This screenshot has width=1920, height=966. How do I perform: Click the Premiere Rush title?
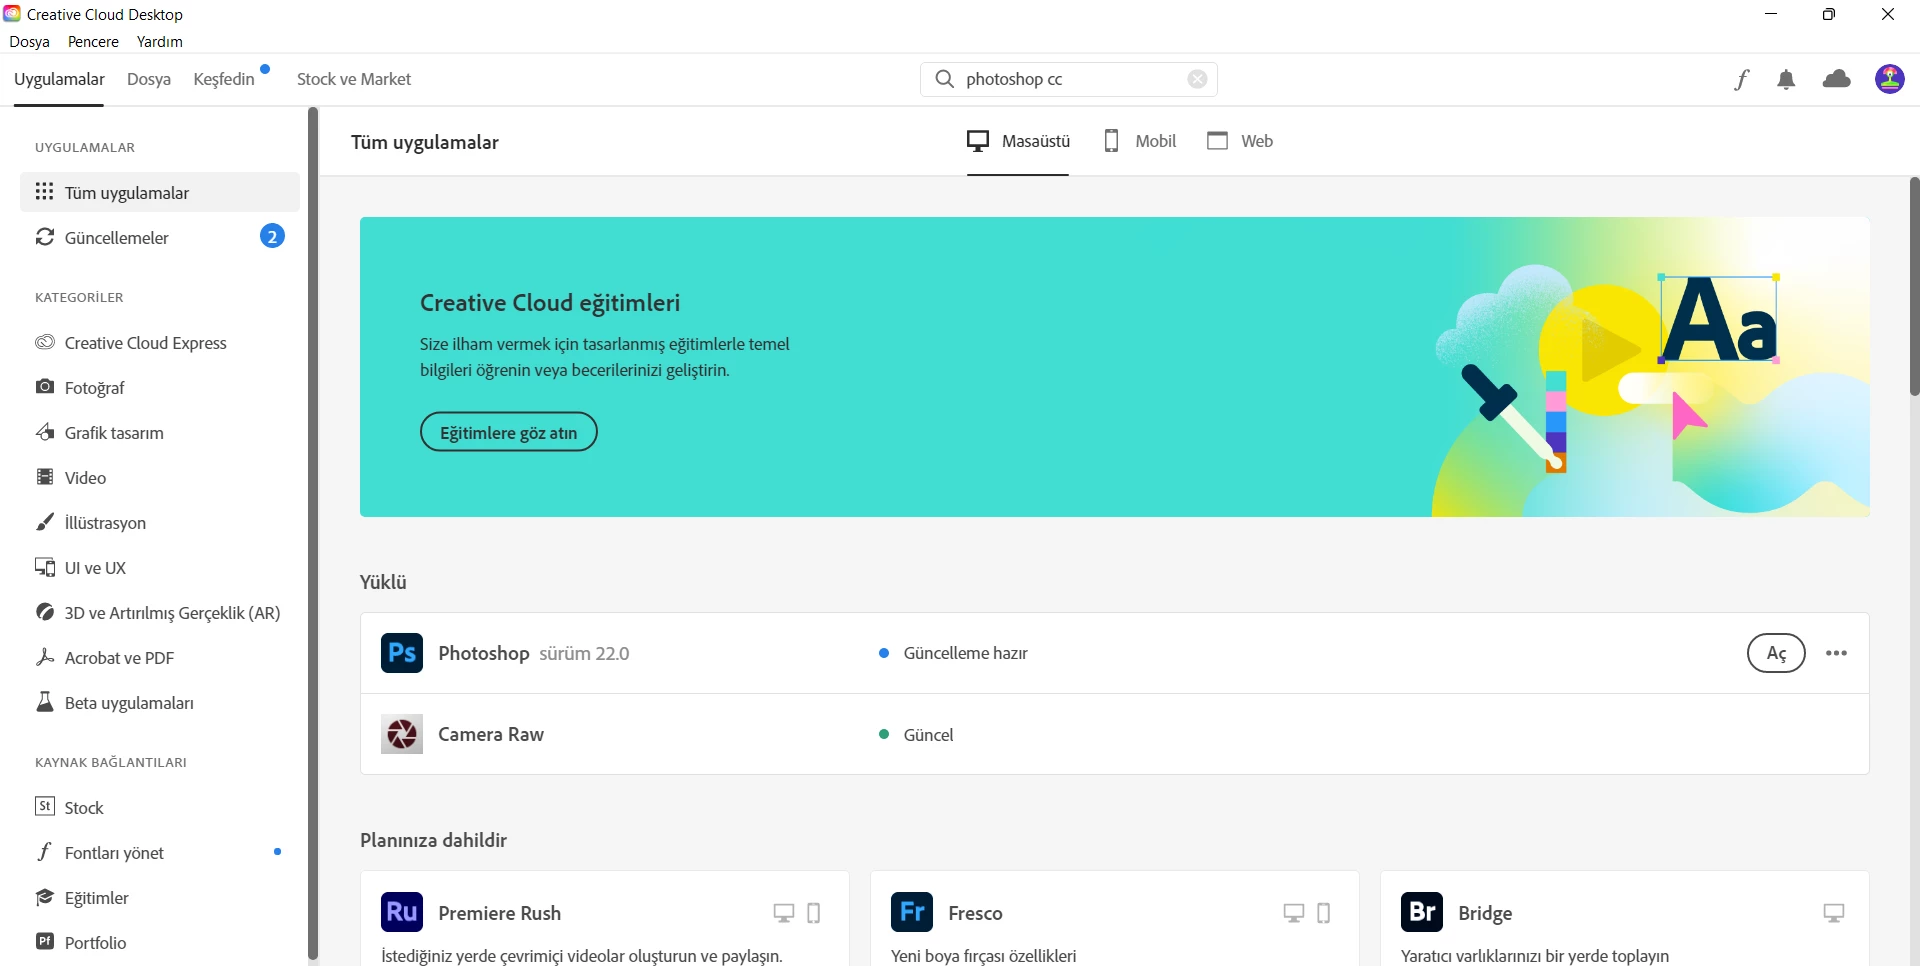tap(500, 913)
